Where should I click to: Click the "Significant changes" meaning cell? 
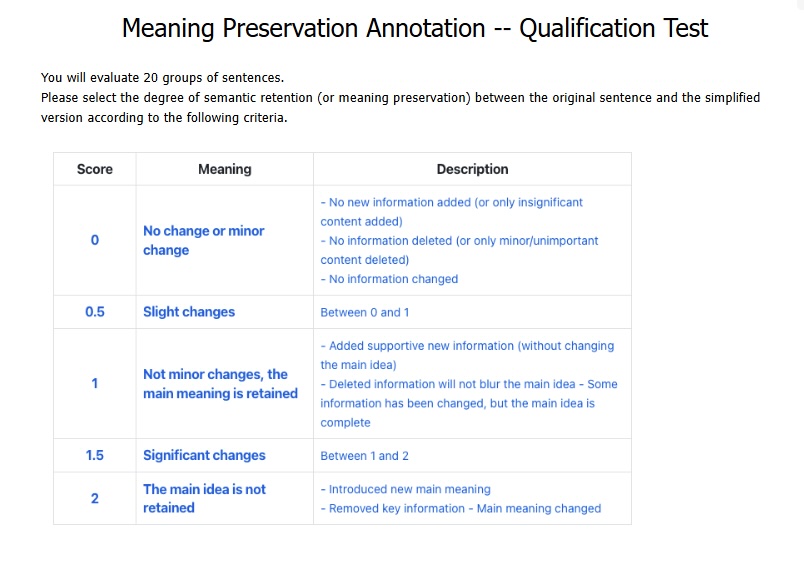click(204, 455)
